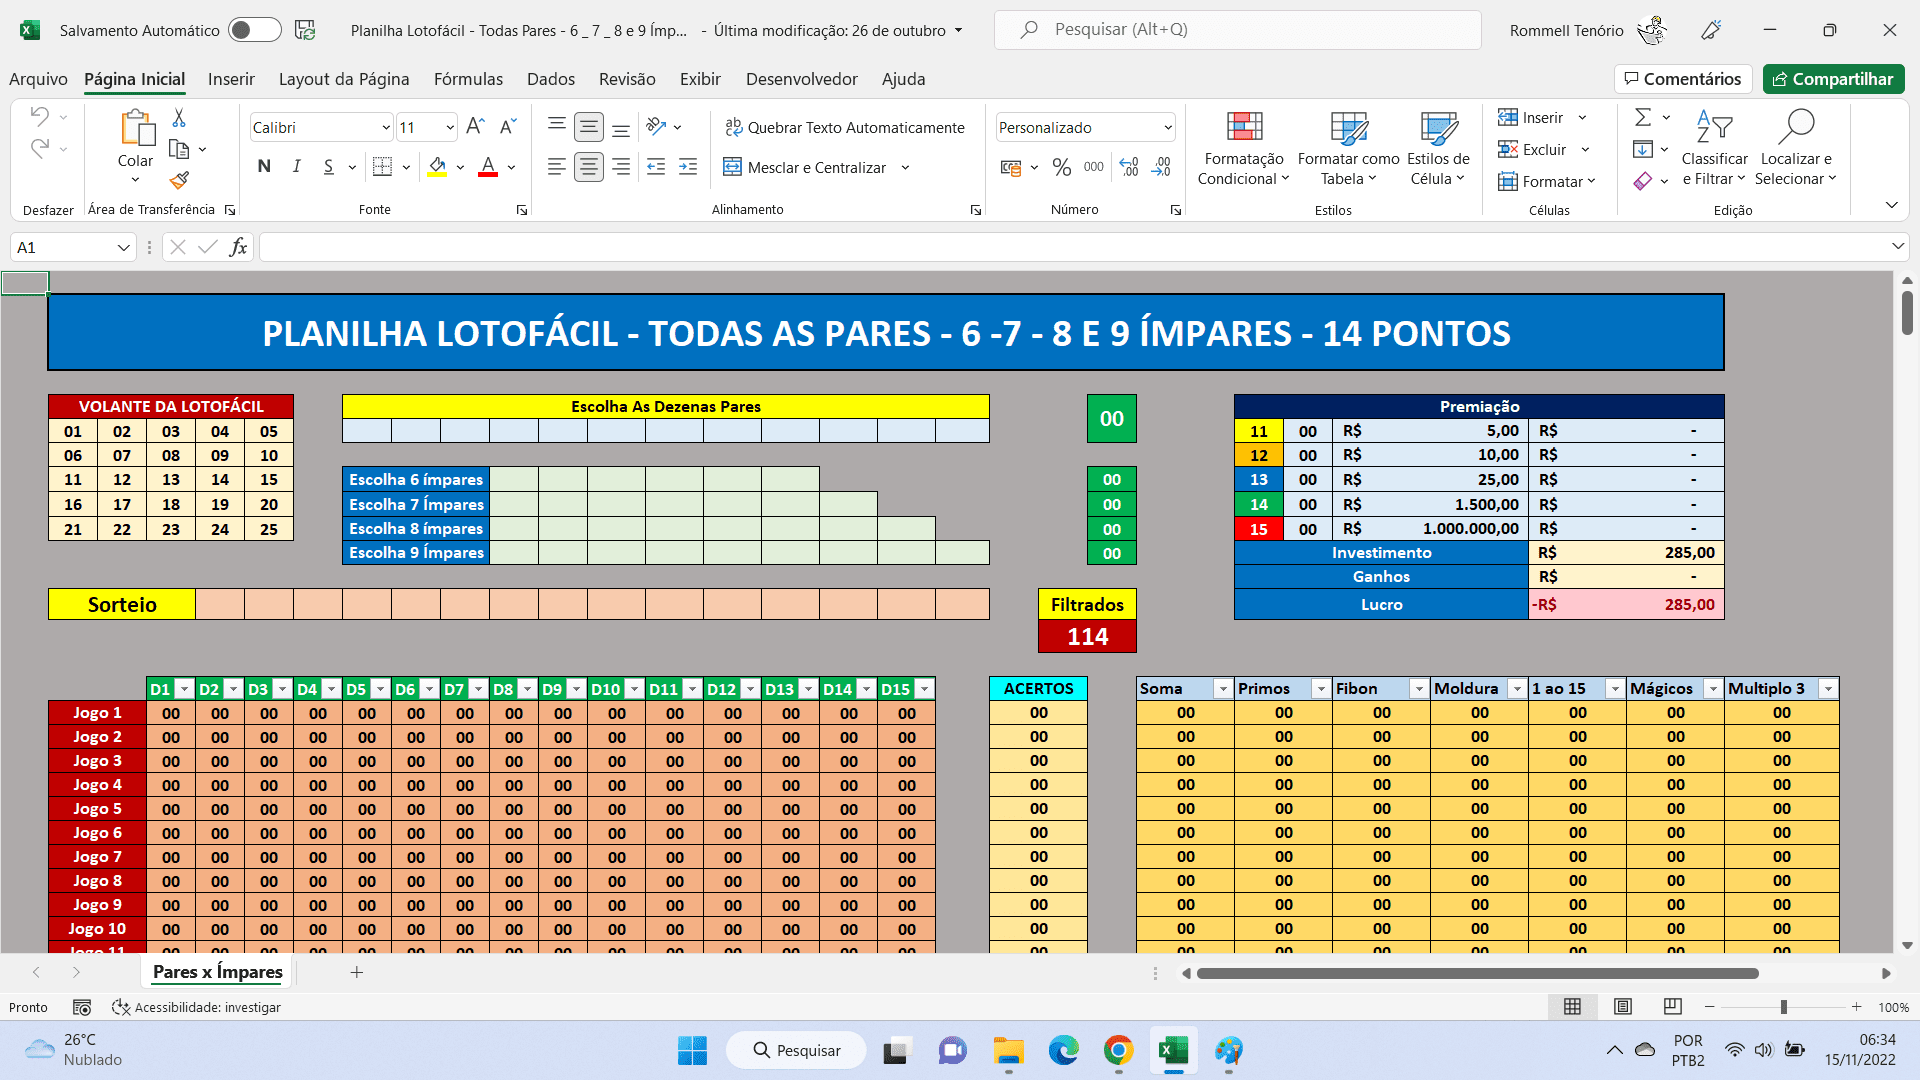The width and height of the screenshot is (1920, 1080).
Task: Click the thousands separator 000 icon
Action: click(1094, 167)
